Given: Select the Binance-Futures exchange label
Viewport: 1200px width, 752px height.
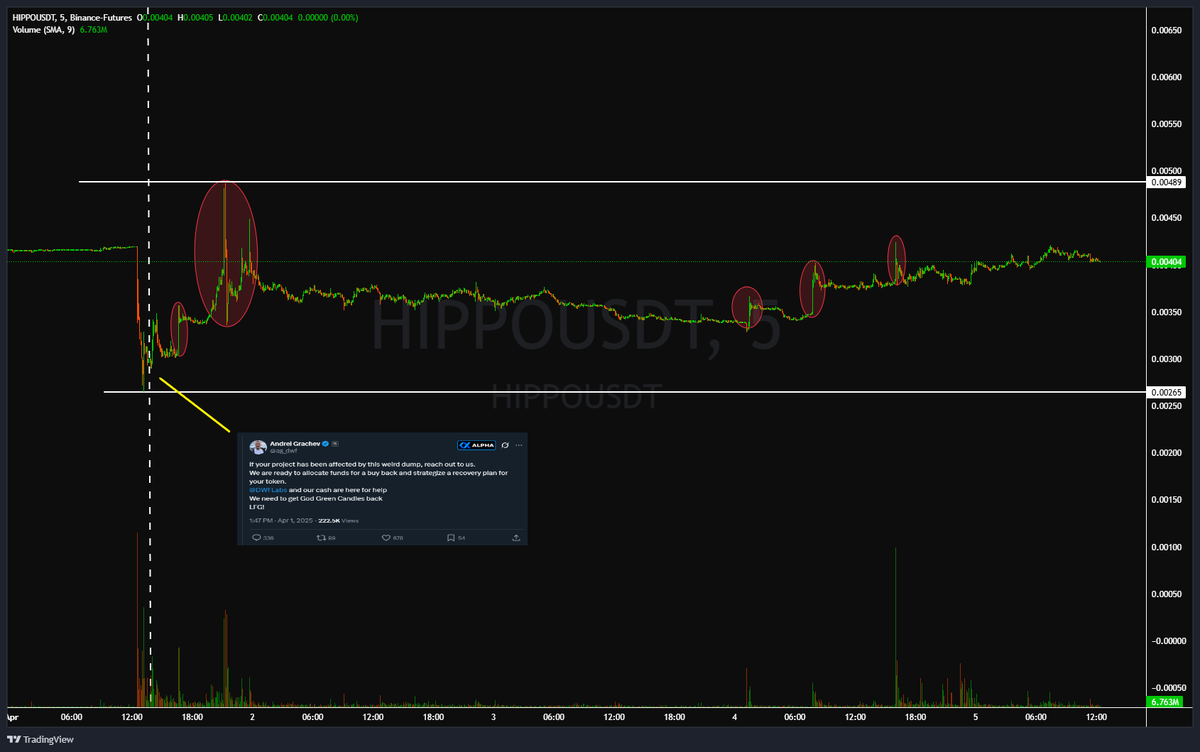Looking at the screenshot, I should click(100, 17).
